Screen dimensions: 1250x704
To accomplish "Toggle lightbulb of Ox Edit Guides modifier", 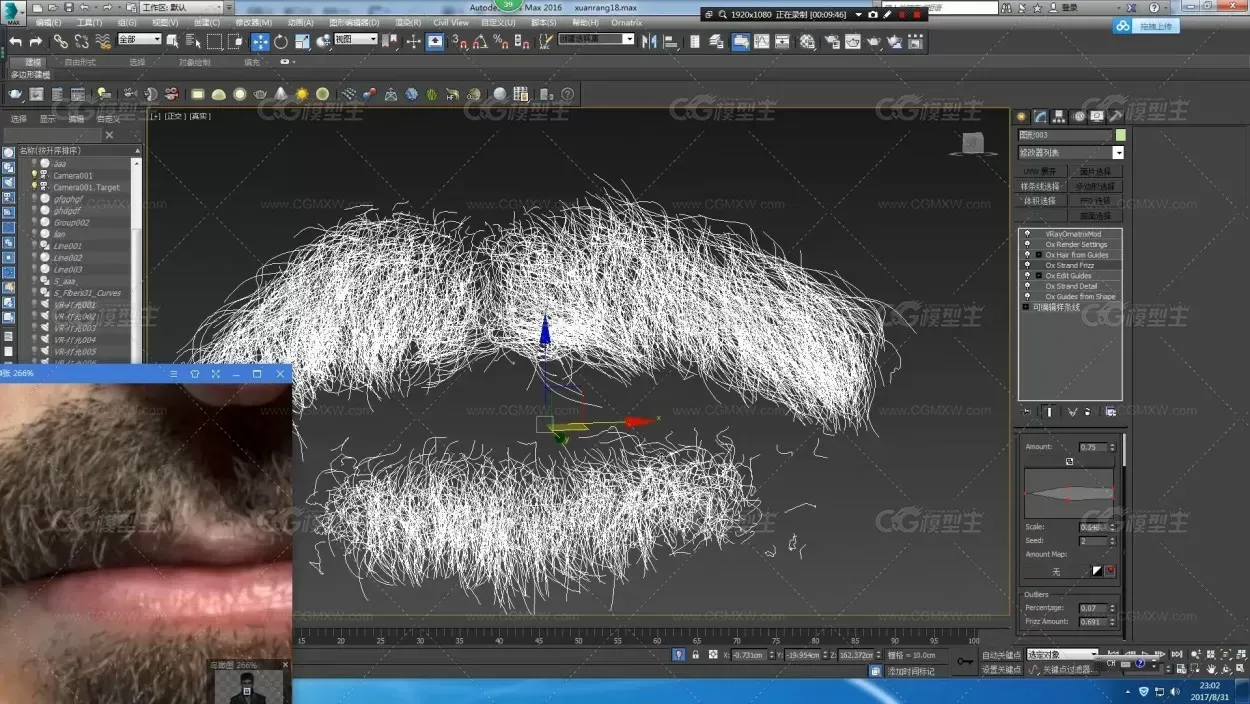I will [x=1027, y=276].
